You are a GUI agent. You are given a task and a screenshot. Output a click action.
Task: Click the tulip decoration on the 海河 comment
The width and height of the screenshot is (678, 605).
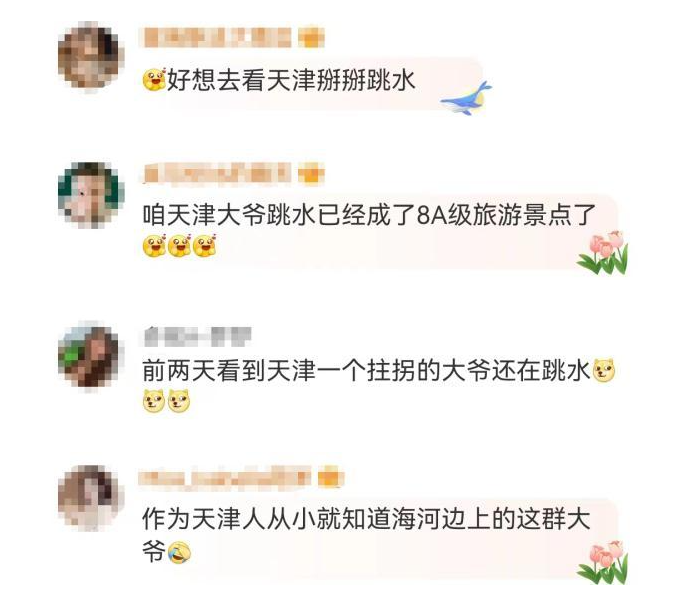click(603, 561)
